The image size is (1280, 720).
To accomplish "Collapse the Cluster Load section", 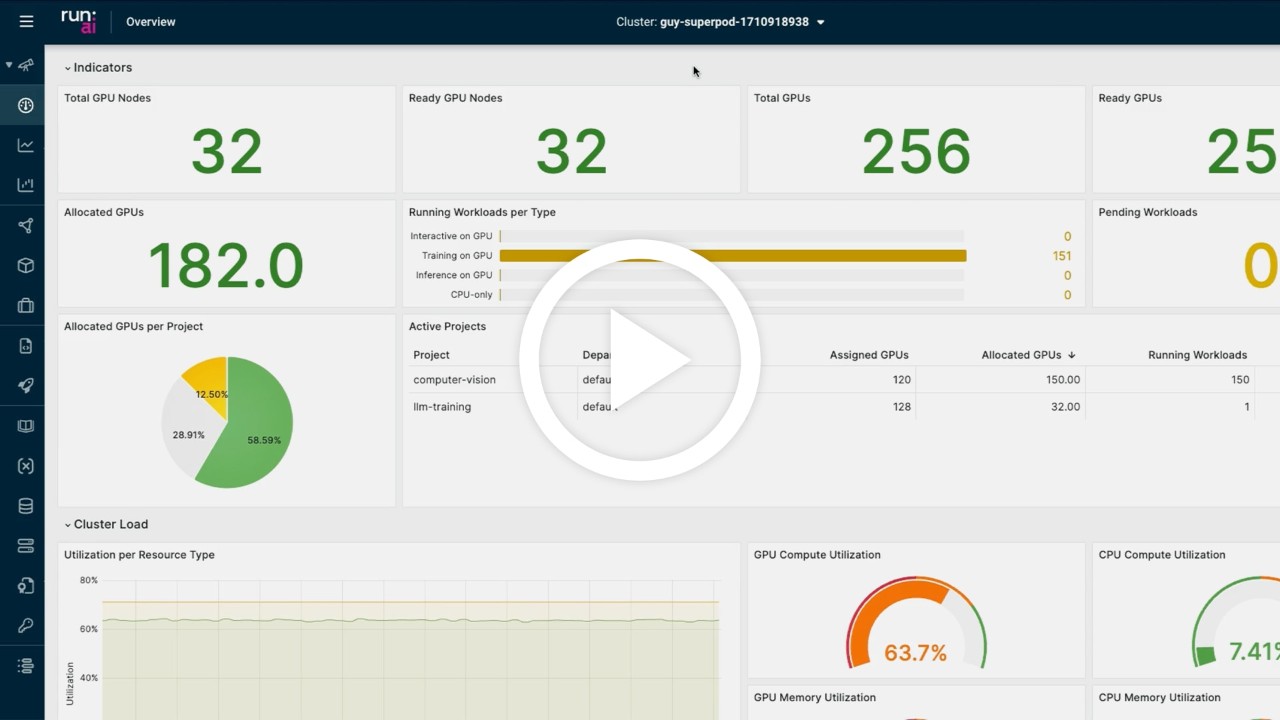I will pyautogui.click(x=68, y=524).
